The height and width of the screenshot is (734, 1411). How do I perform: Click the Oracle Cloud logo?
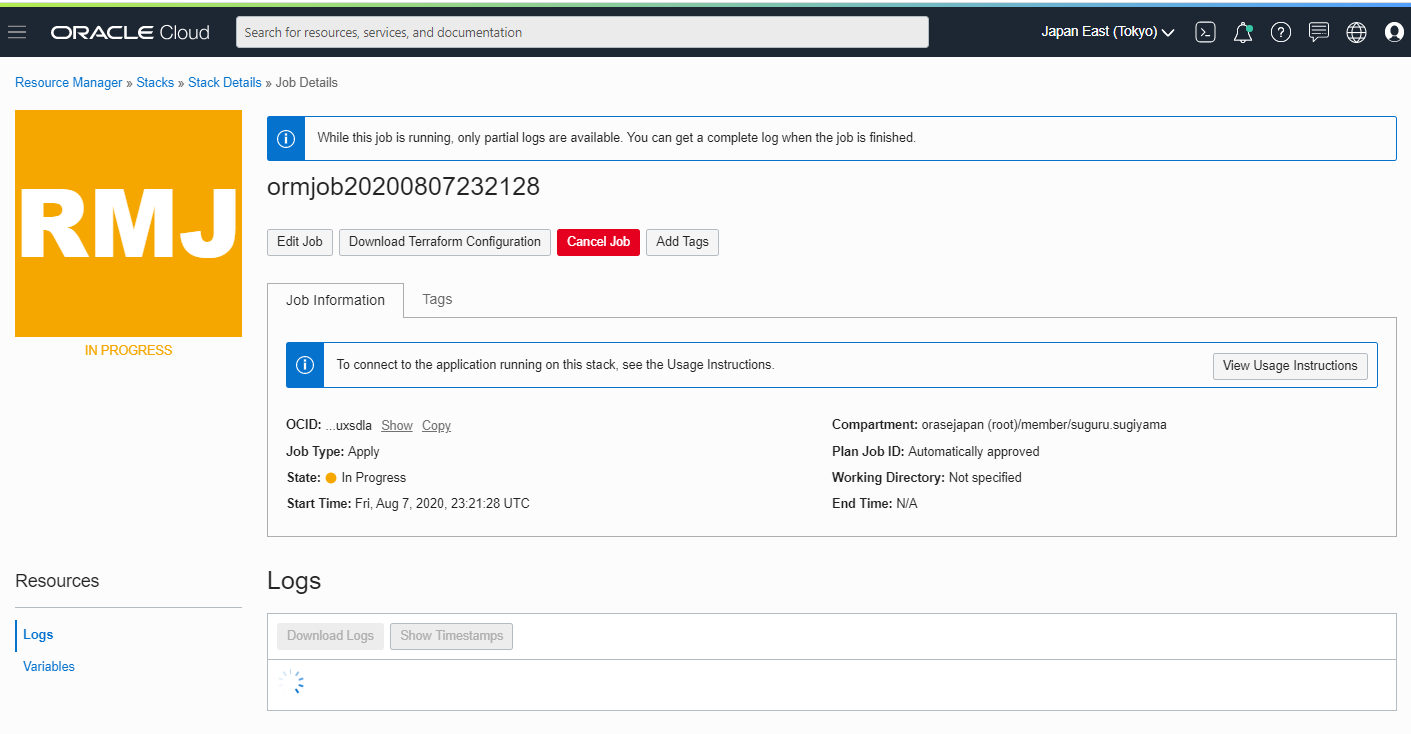129,31
